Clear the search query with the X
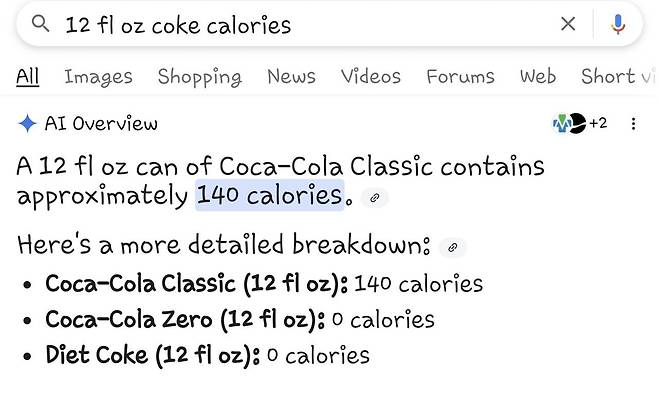 [568, 24]
